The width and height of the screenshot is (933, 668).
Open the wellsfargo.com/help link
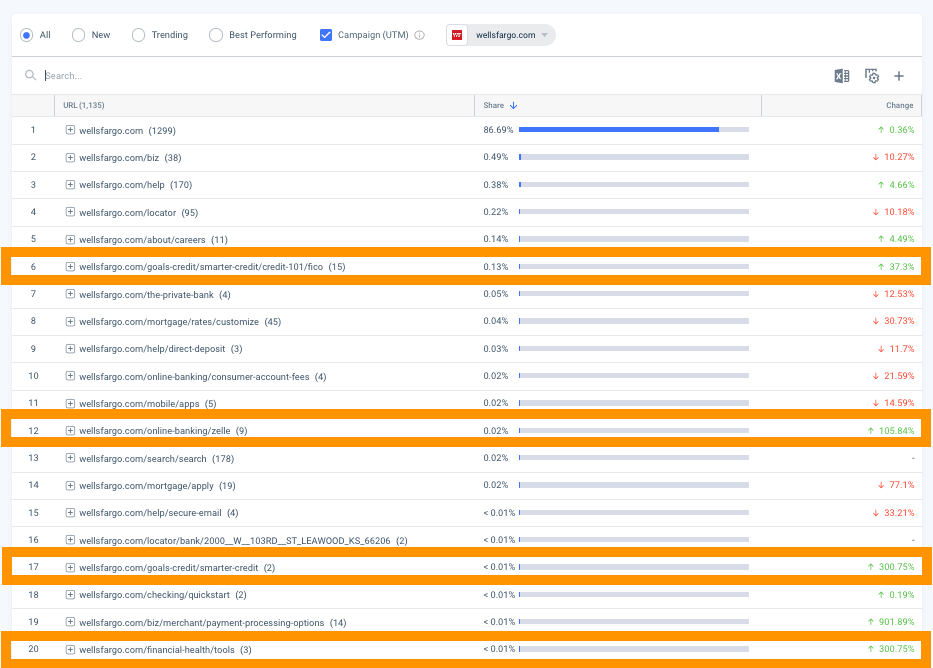pos(121,185)
